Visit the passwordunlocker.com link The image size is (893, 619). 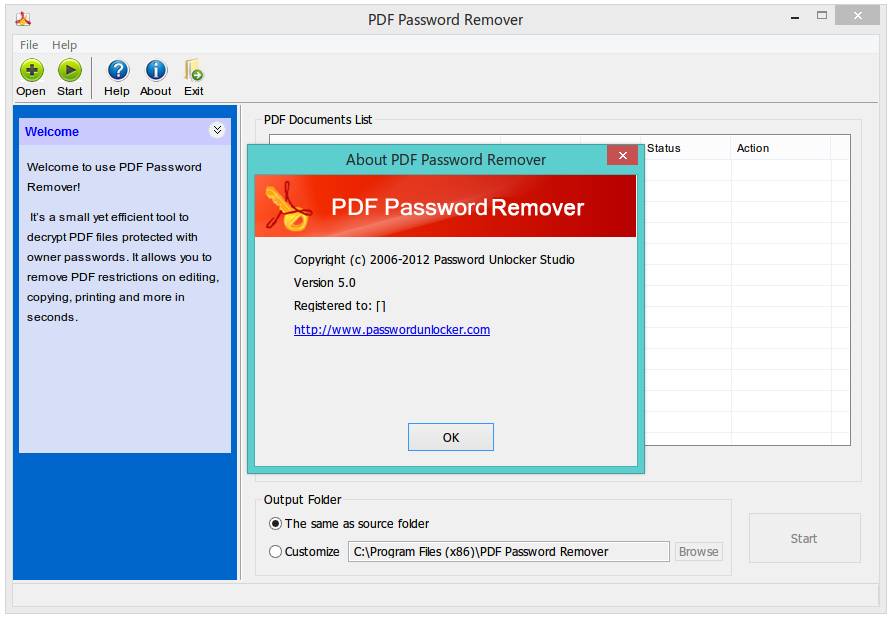pos(391,329)
